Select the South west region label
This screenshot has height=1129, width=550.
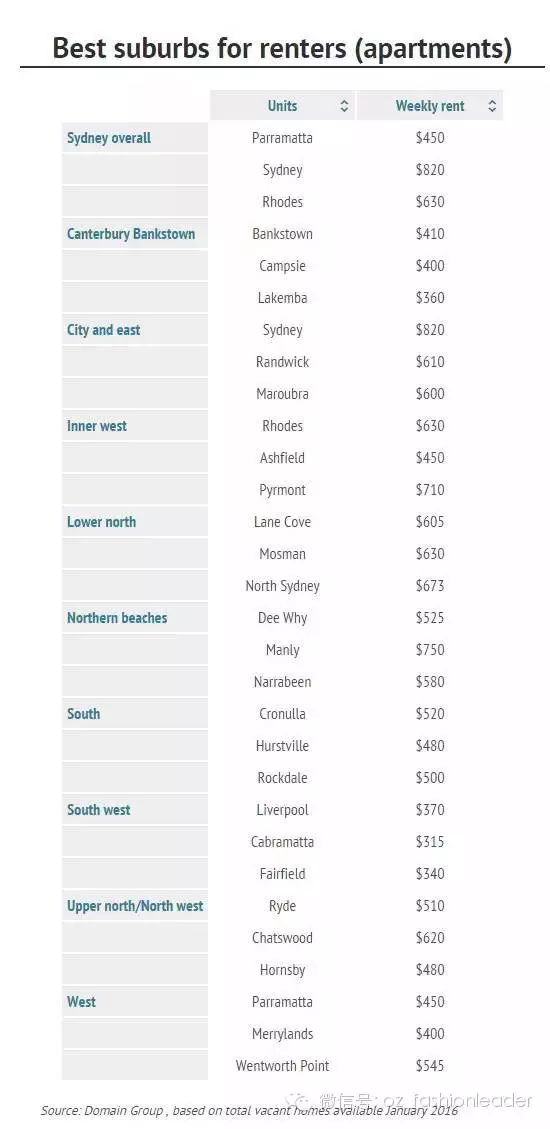click(x=99, y=810)
